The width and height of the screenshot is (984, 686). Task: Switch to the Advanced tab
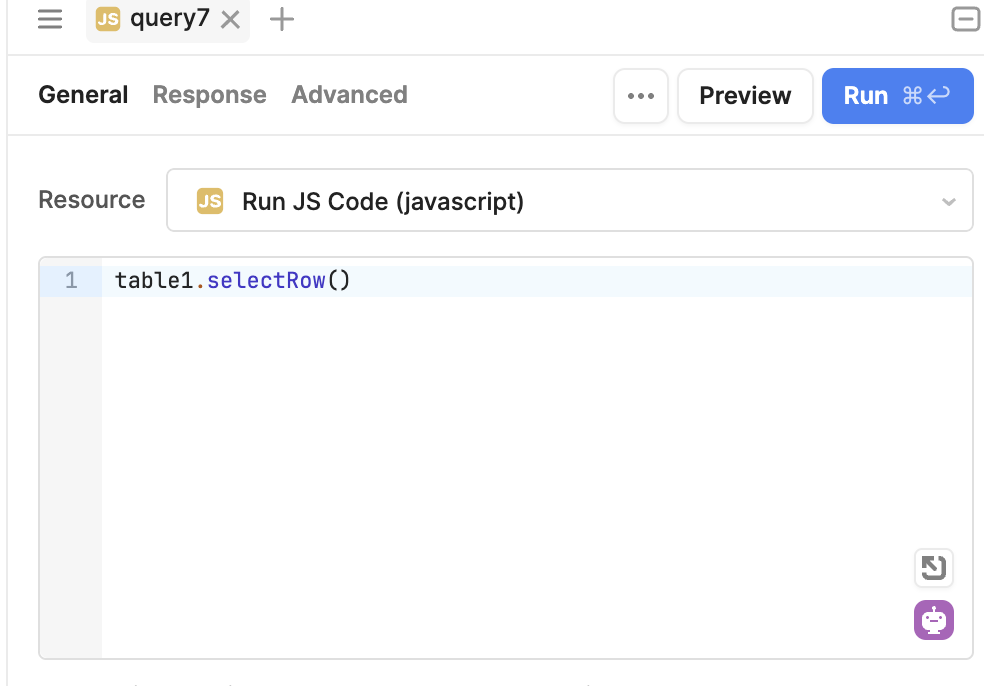coord(349,95)
